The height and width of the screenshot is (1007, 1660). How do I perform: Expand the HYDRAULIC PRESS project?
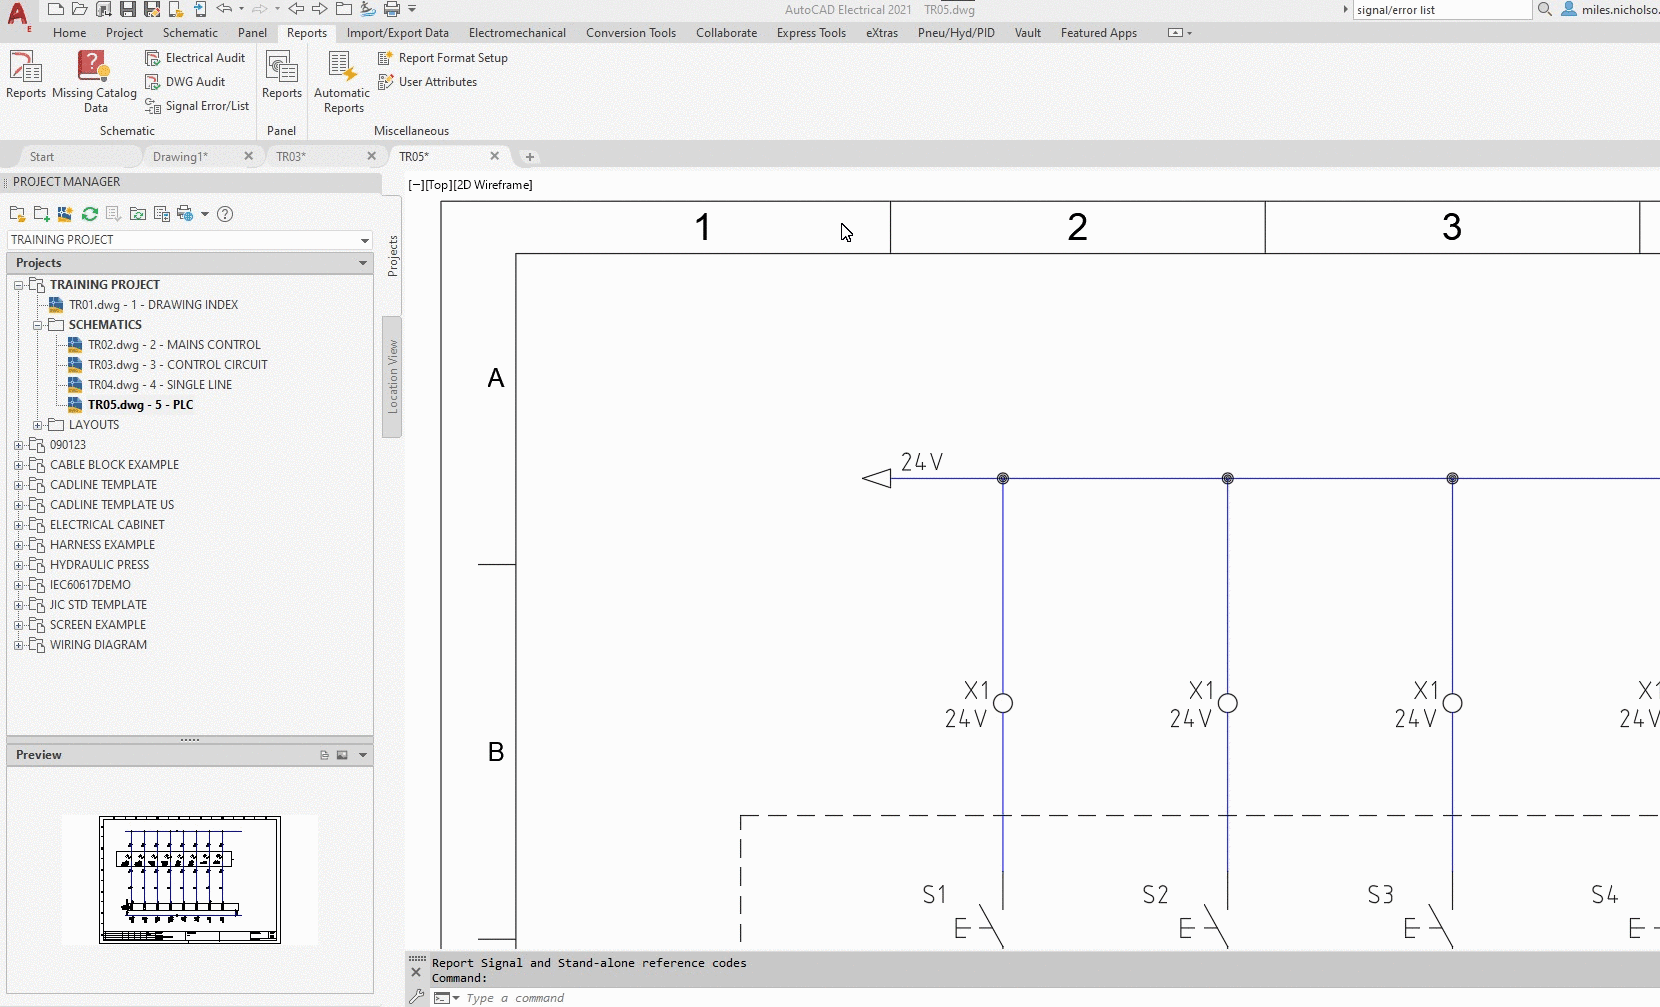click(x=18, y=565)
